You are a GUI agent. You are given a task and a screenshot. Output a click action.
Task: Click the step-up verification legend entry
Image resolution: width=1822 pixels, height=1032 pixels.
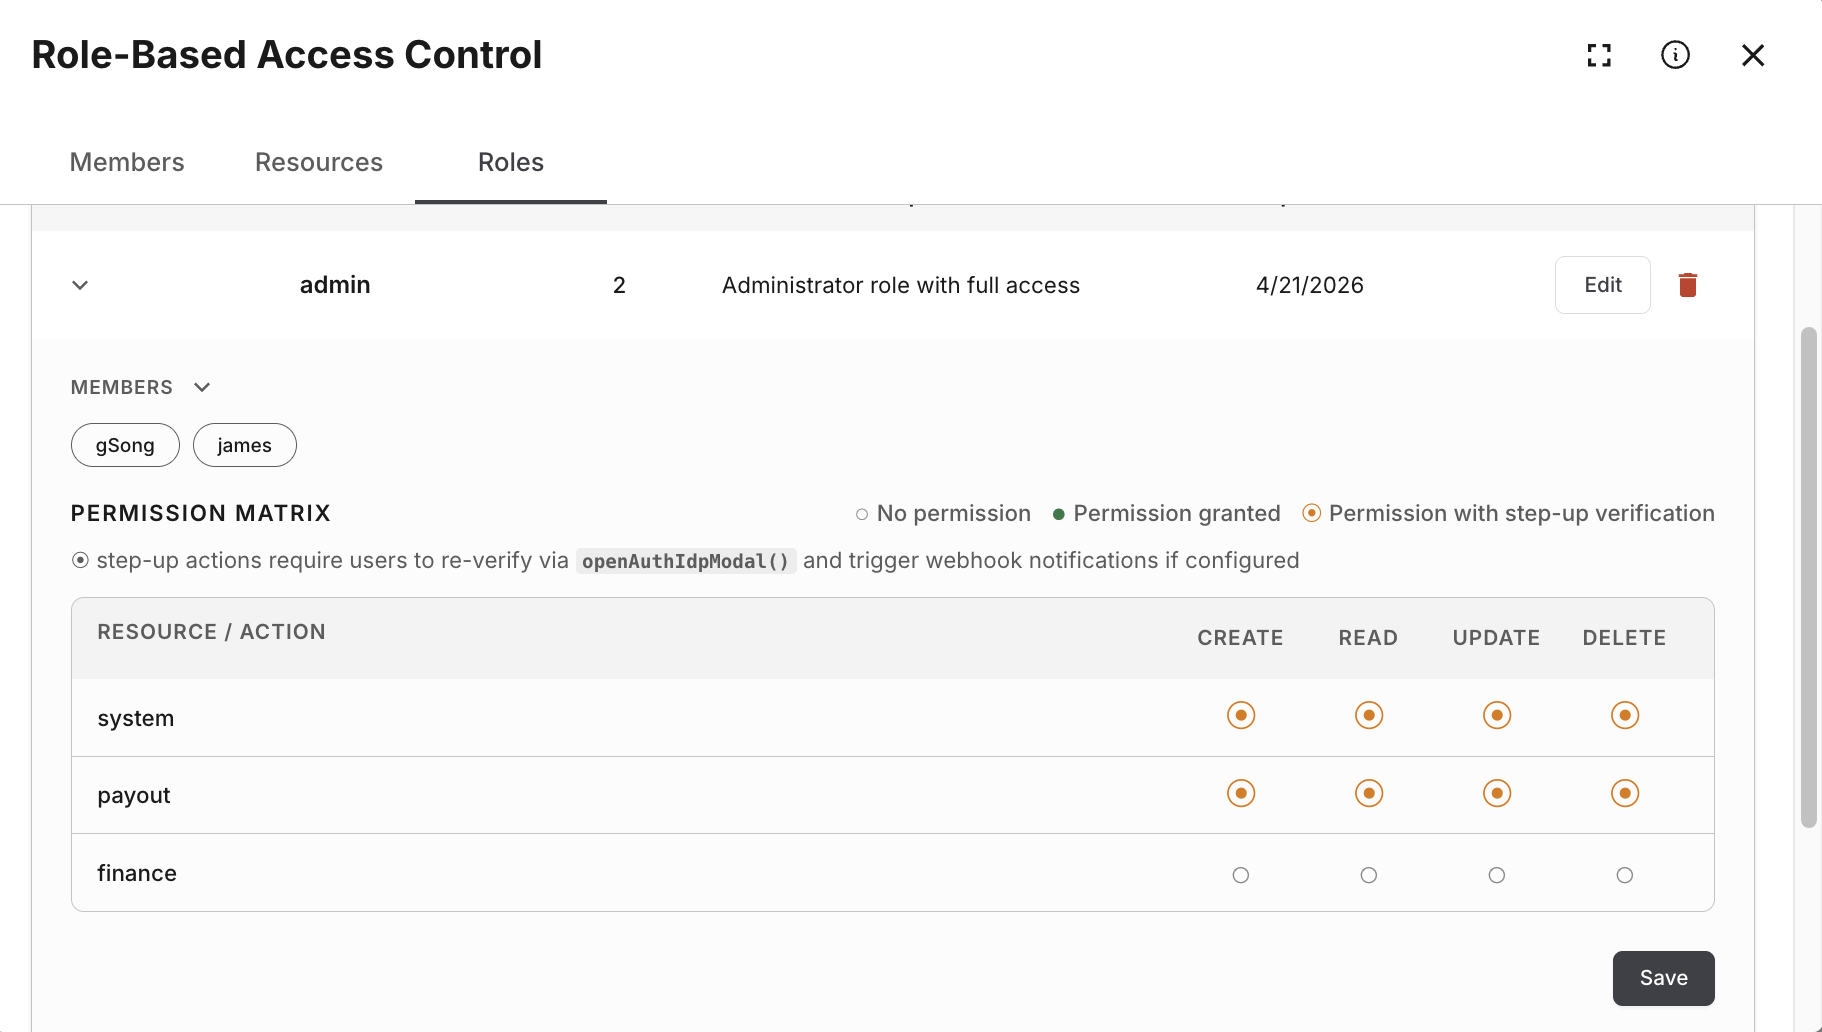click(x=1508, y=513)
